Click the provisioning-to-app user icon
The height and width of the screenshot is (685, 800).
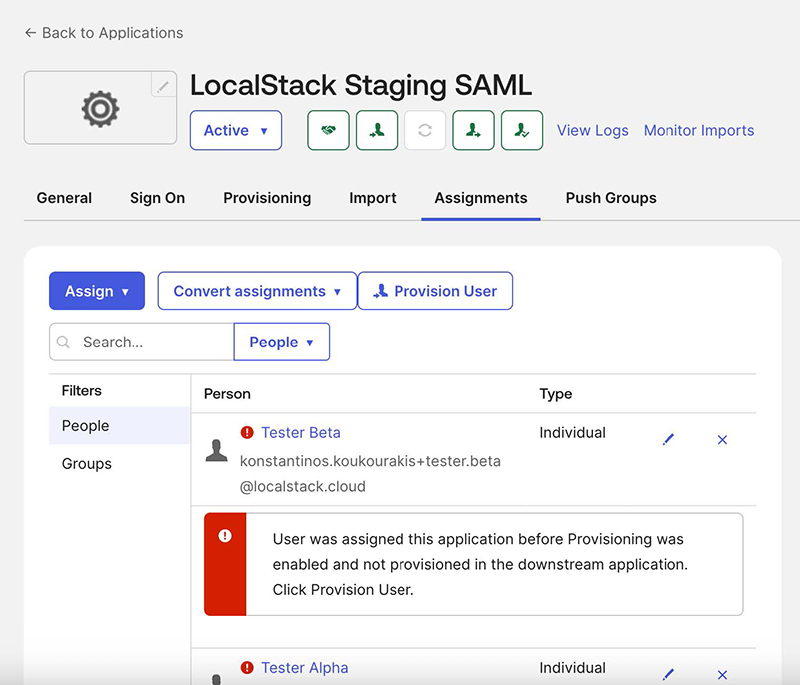point(473,130)
